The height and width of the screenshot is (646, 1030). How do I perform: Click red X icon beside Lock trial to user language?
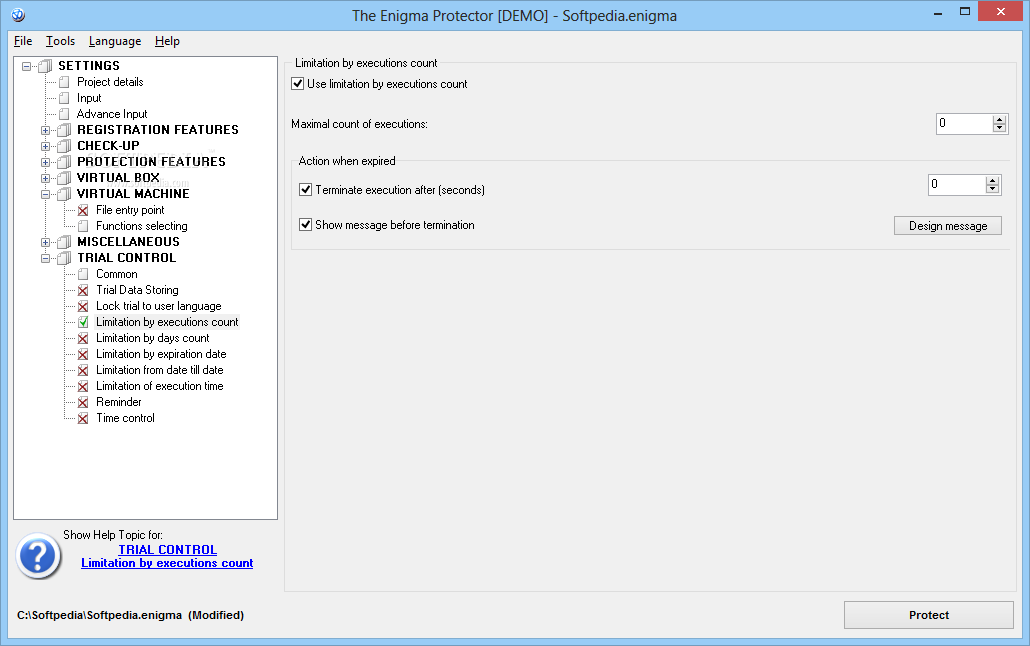tap(83, 306)
